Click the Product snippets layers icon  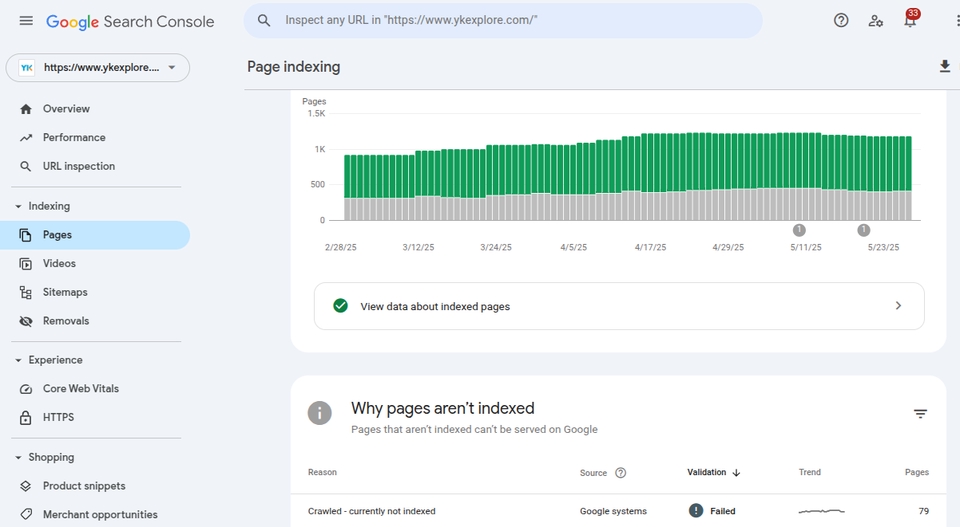pos(26,486)
